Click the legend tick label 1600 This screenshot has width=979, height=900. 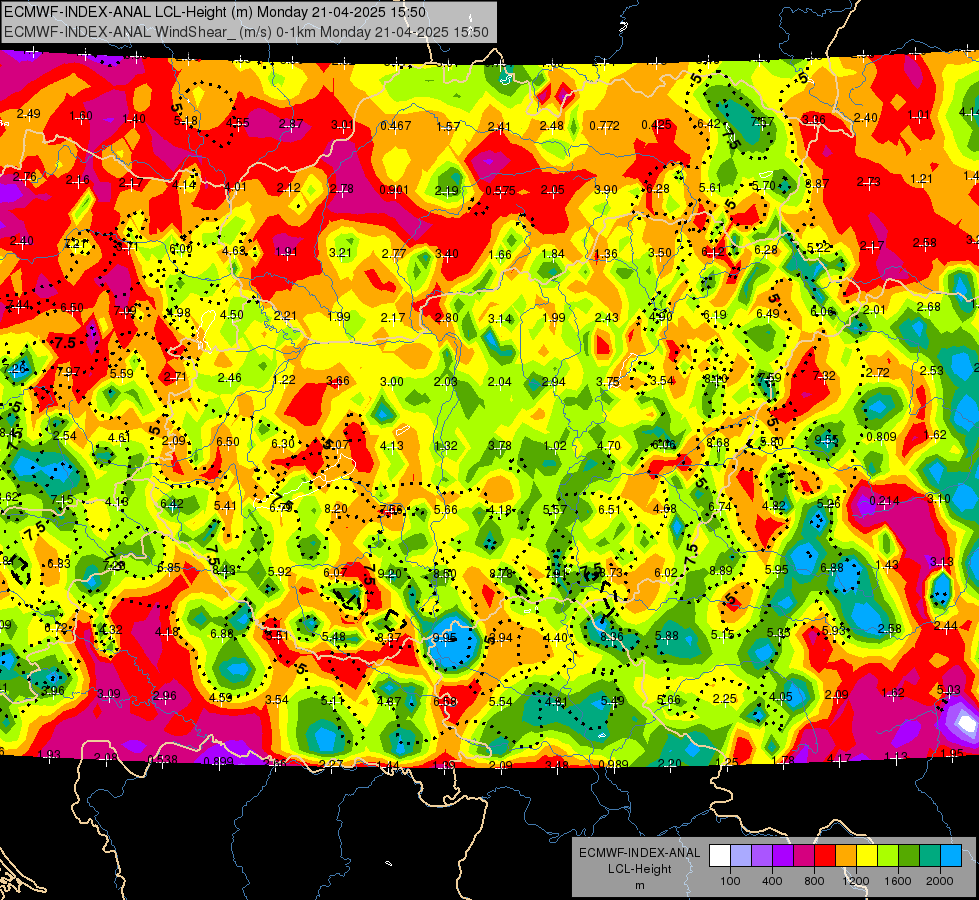point(898,881)
